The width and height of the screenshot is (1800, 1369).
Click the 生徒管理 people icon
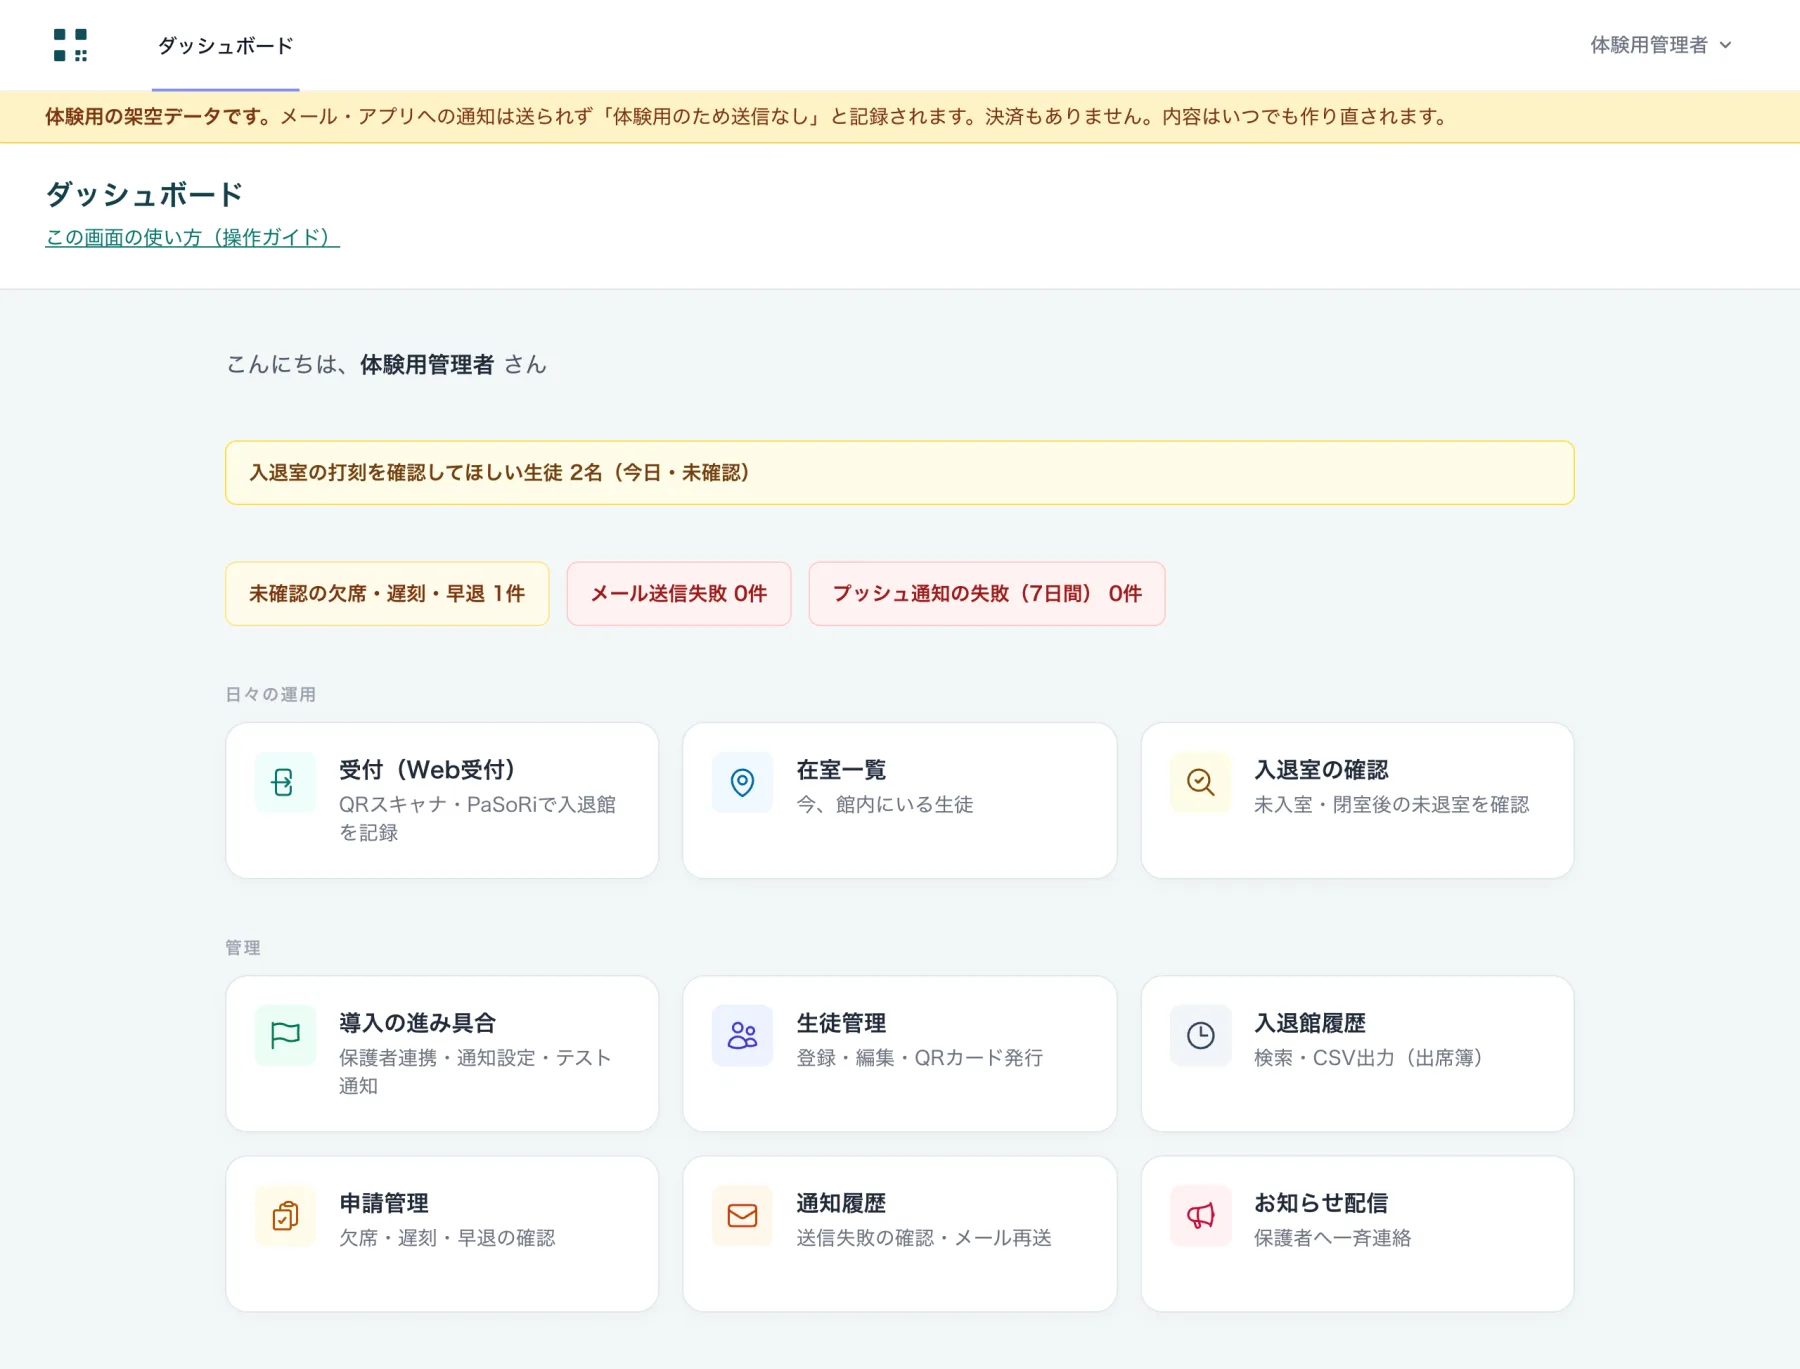(742, 1035)
